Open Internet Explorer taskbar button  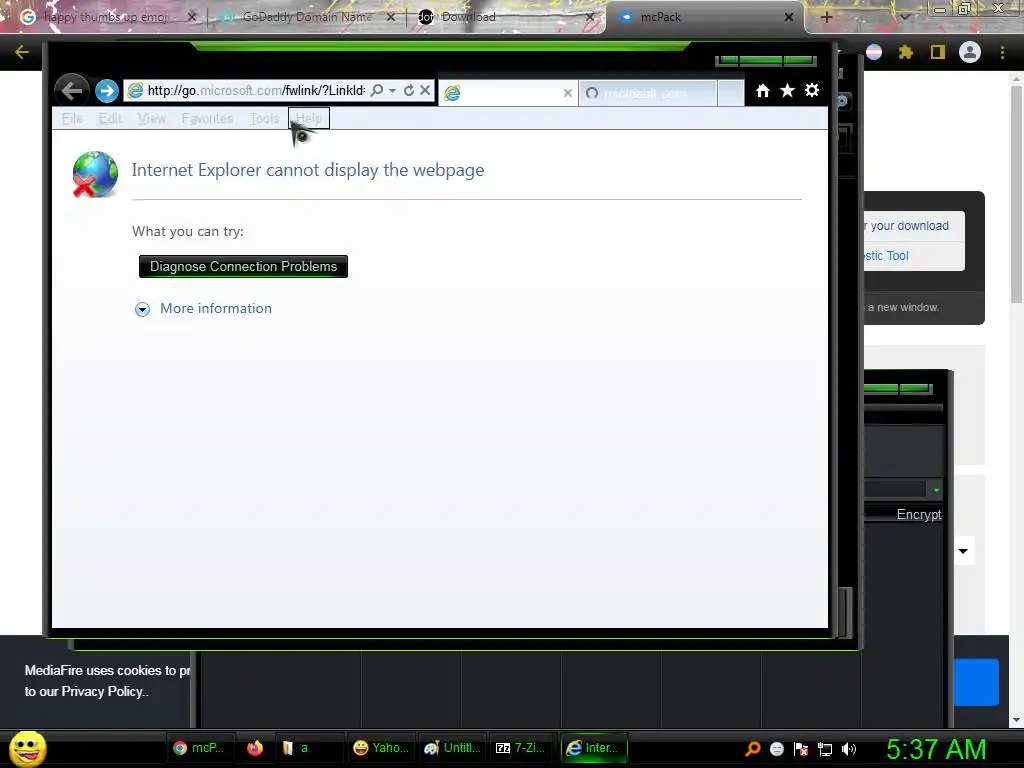pos(593,748)
